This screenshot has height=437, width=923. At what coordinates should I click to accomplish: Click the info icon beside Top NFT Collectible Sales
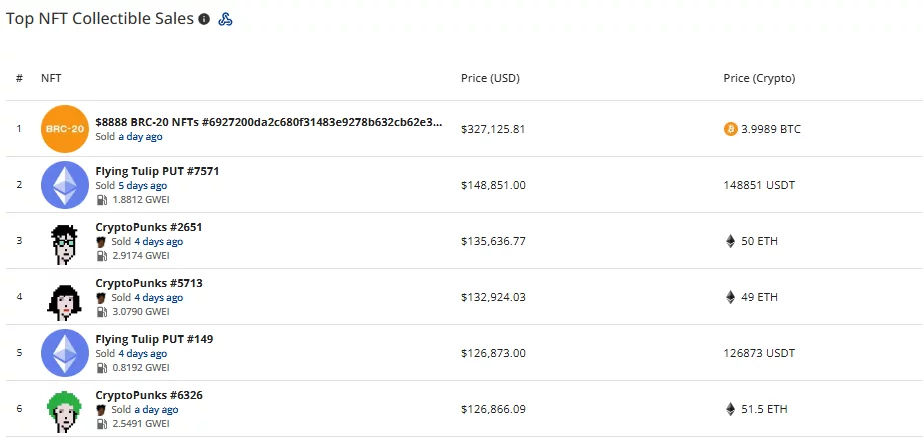(204, 19)
